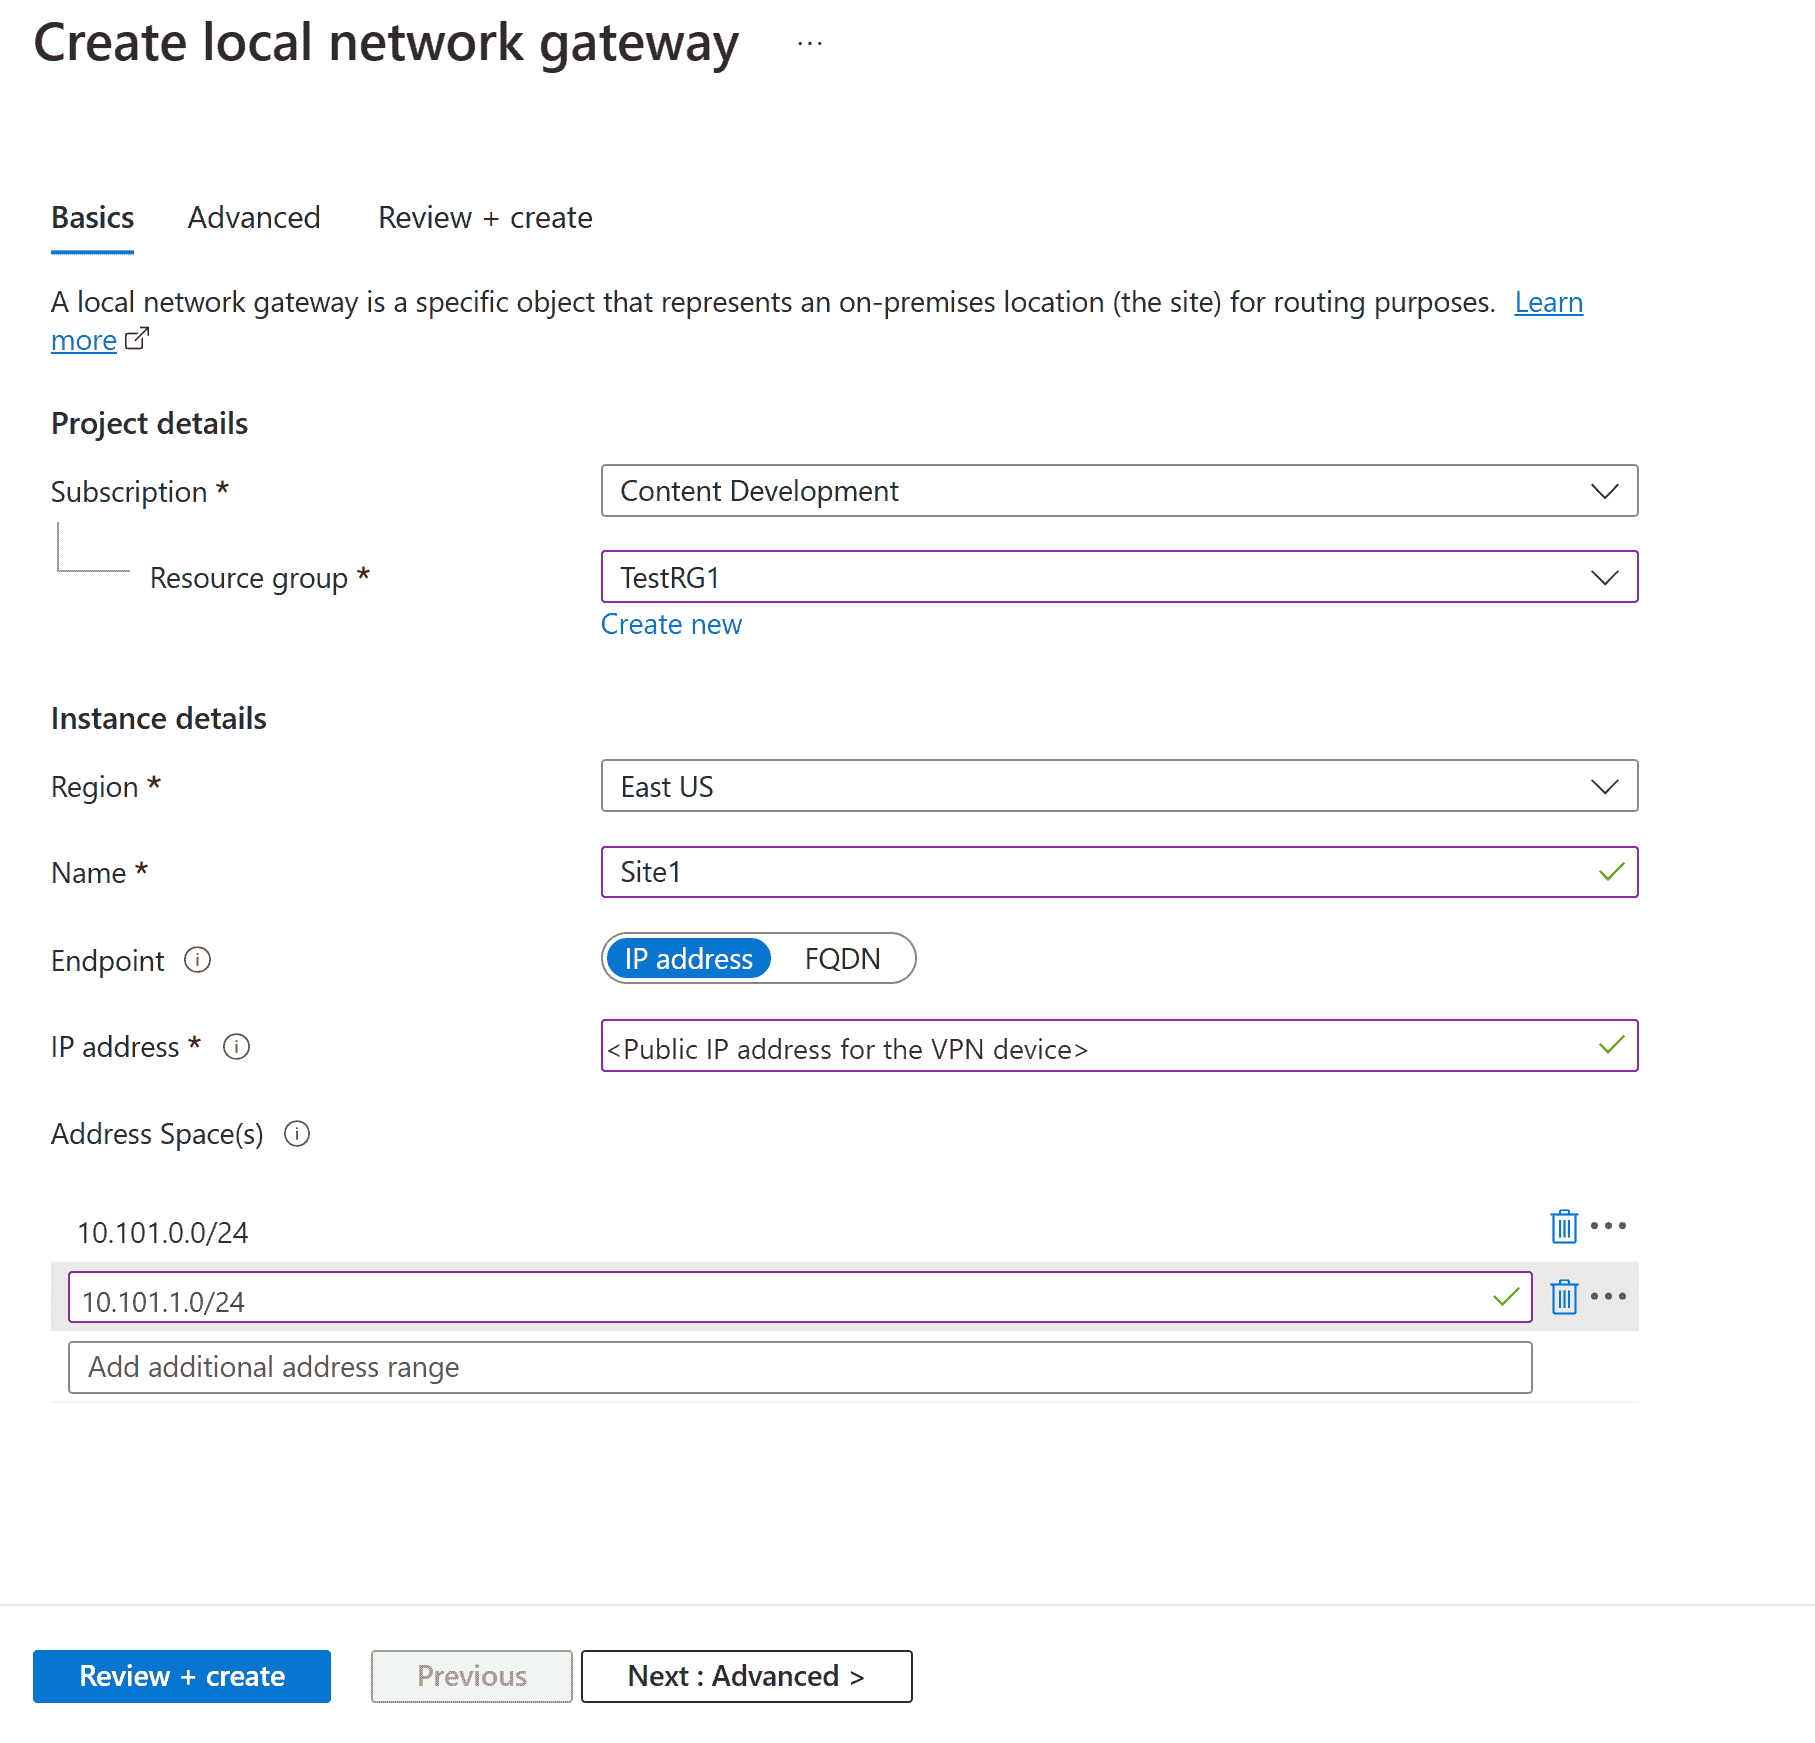
Task: Click the Next: Advanced button
Action: click(x=746, y=1675)
